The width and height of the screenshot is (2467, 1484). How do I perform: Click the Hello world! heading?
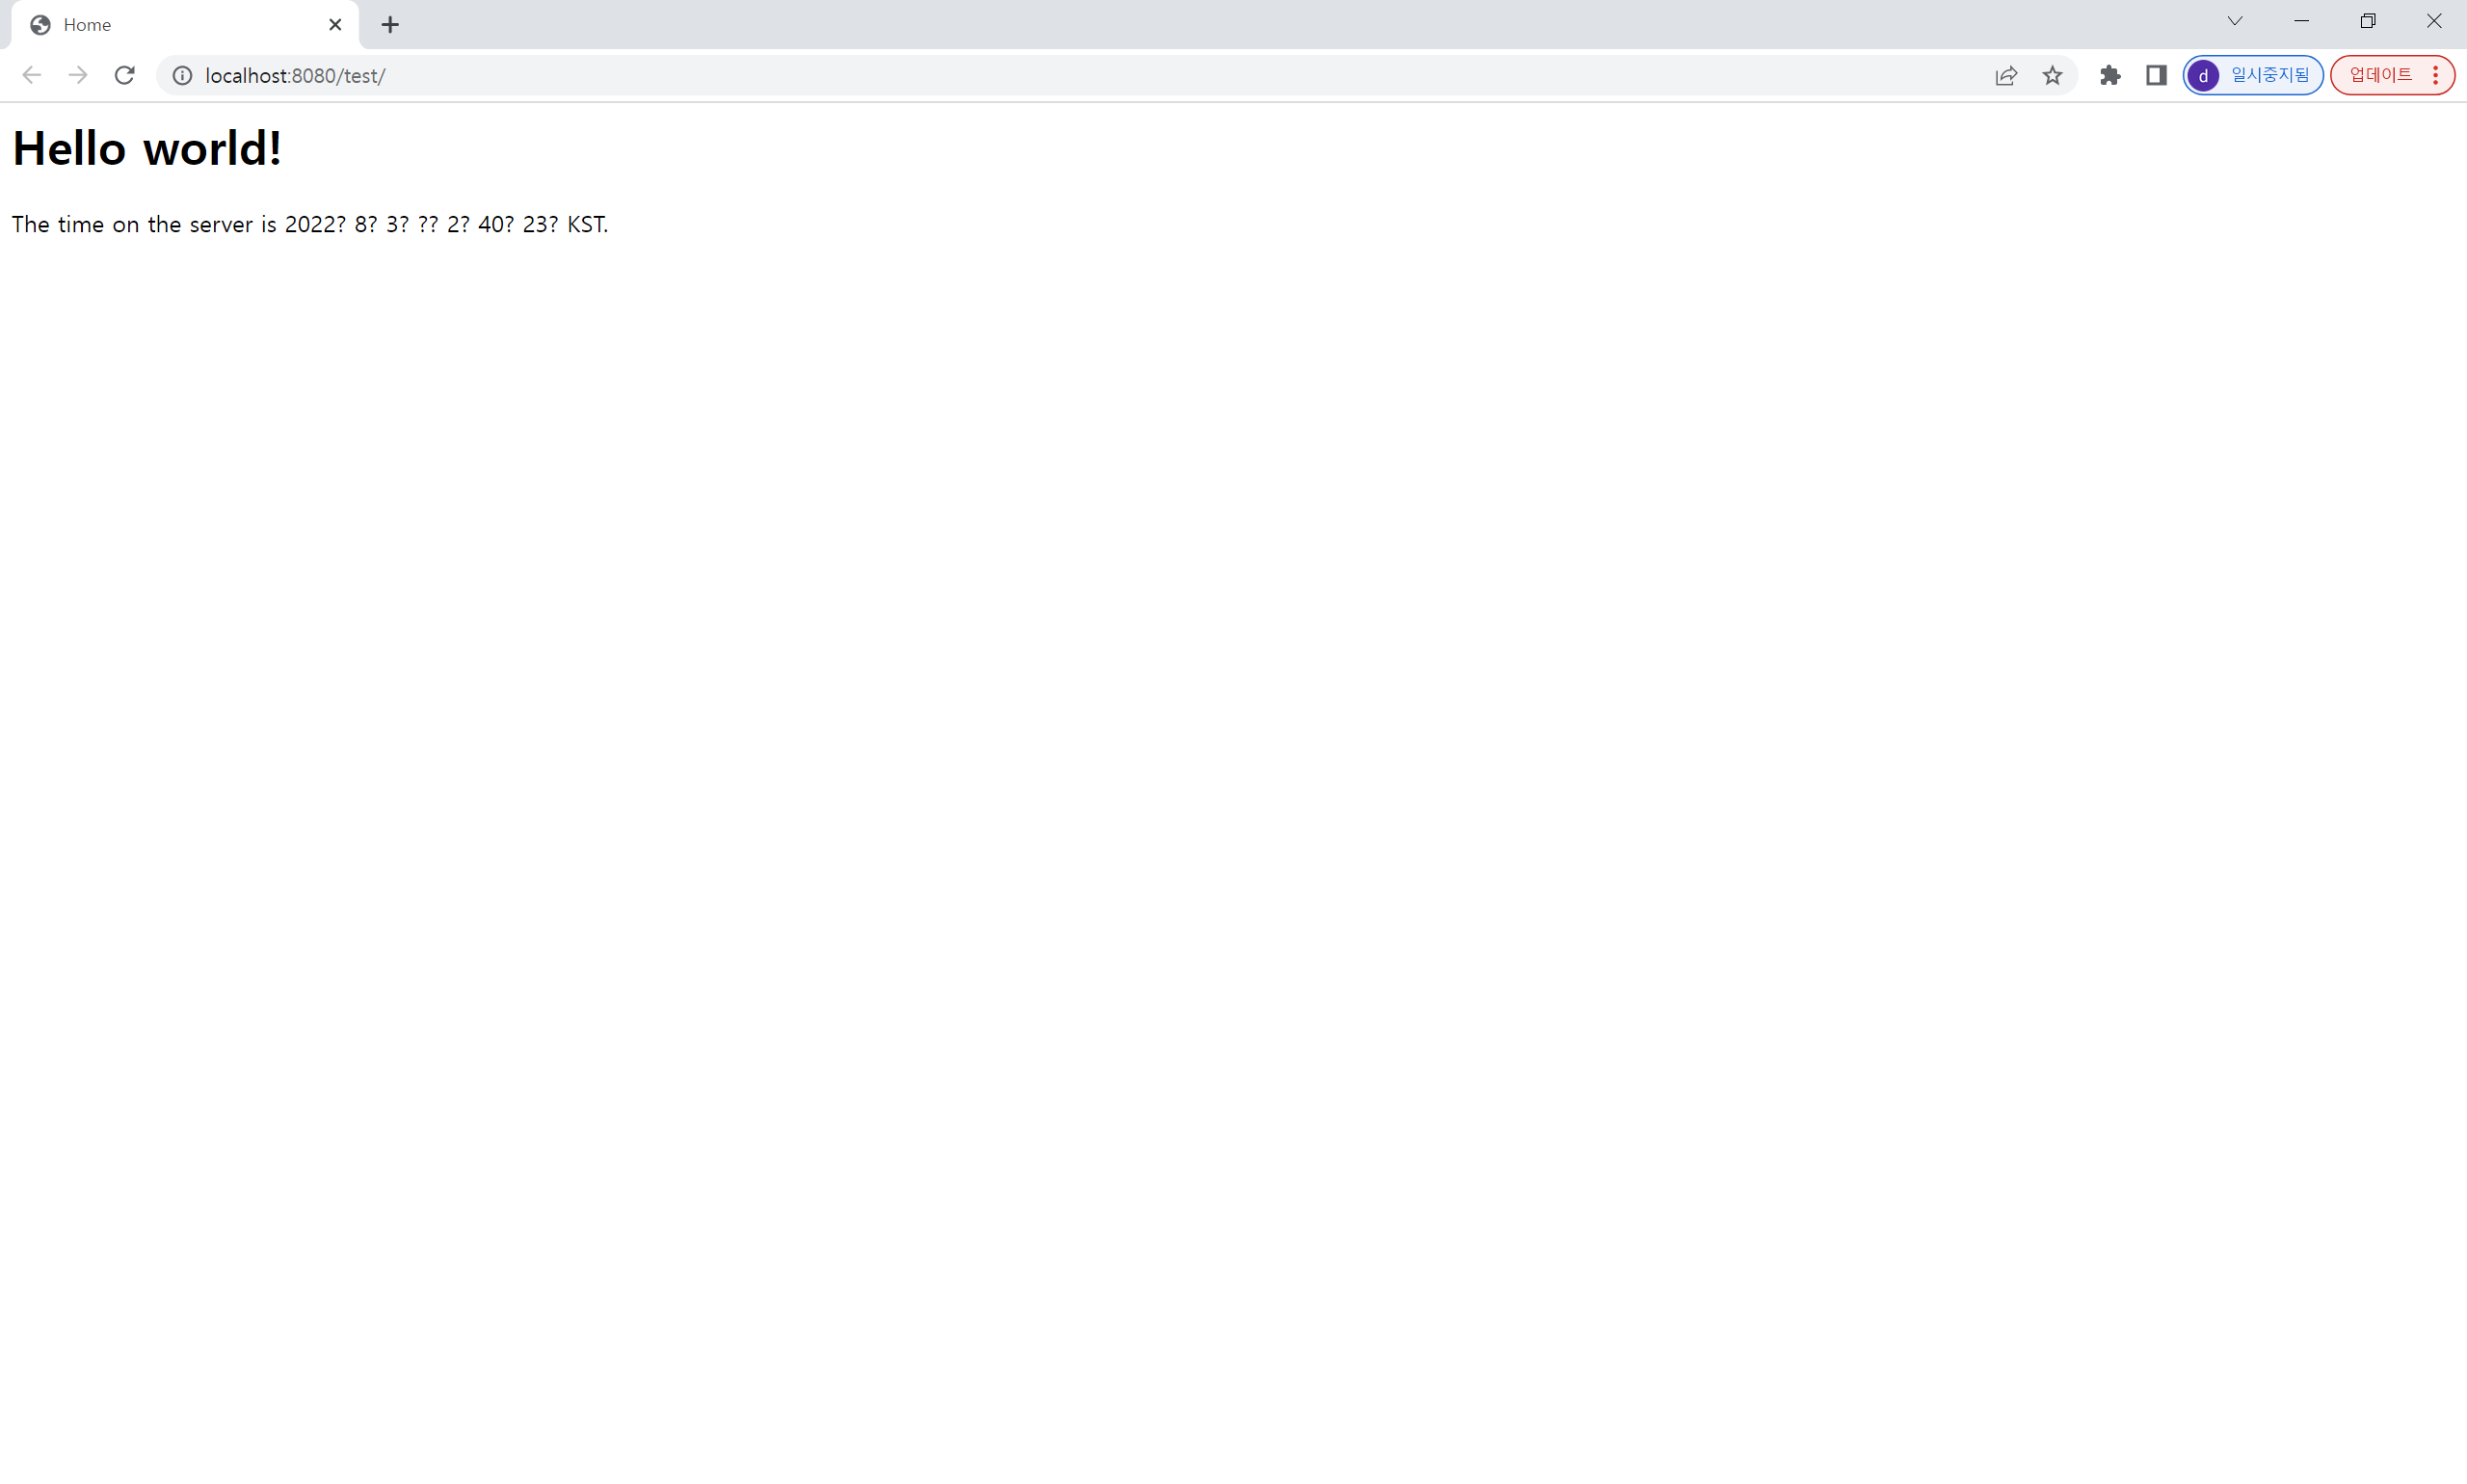[147, 148]
